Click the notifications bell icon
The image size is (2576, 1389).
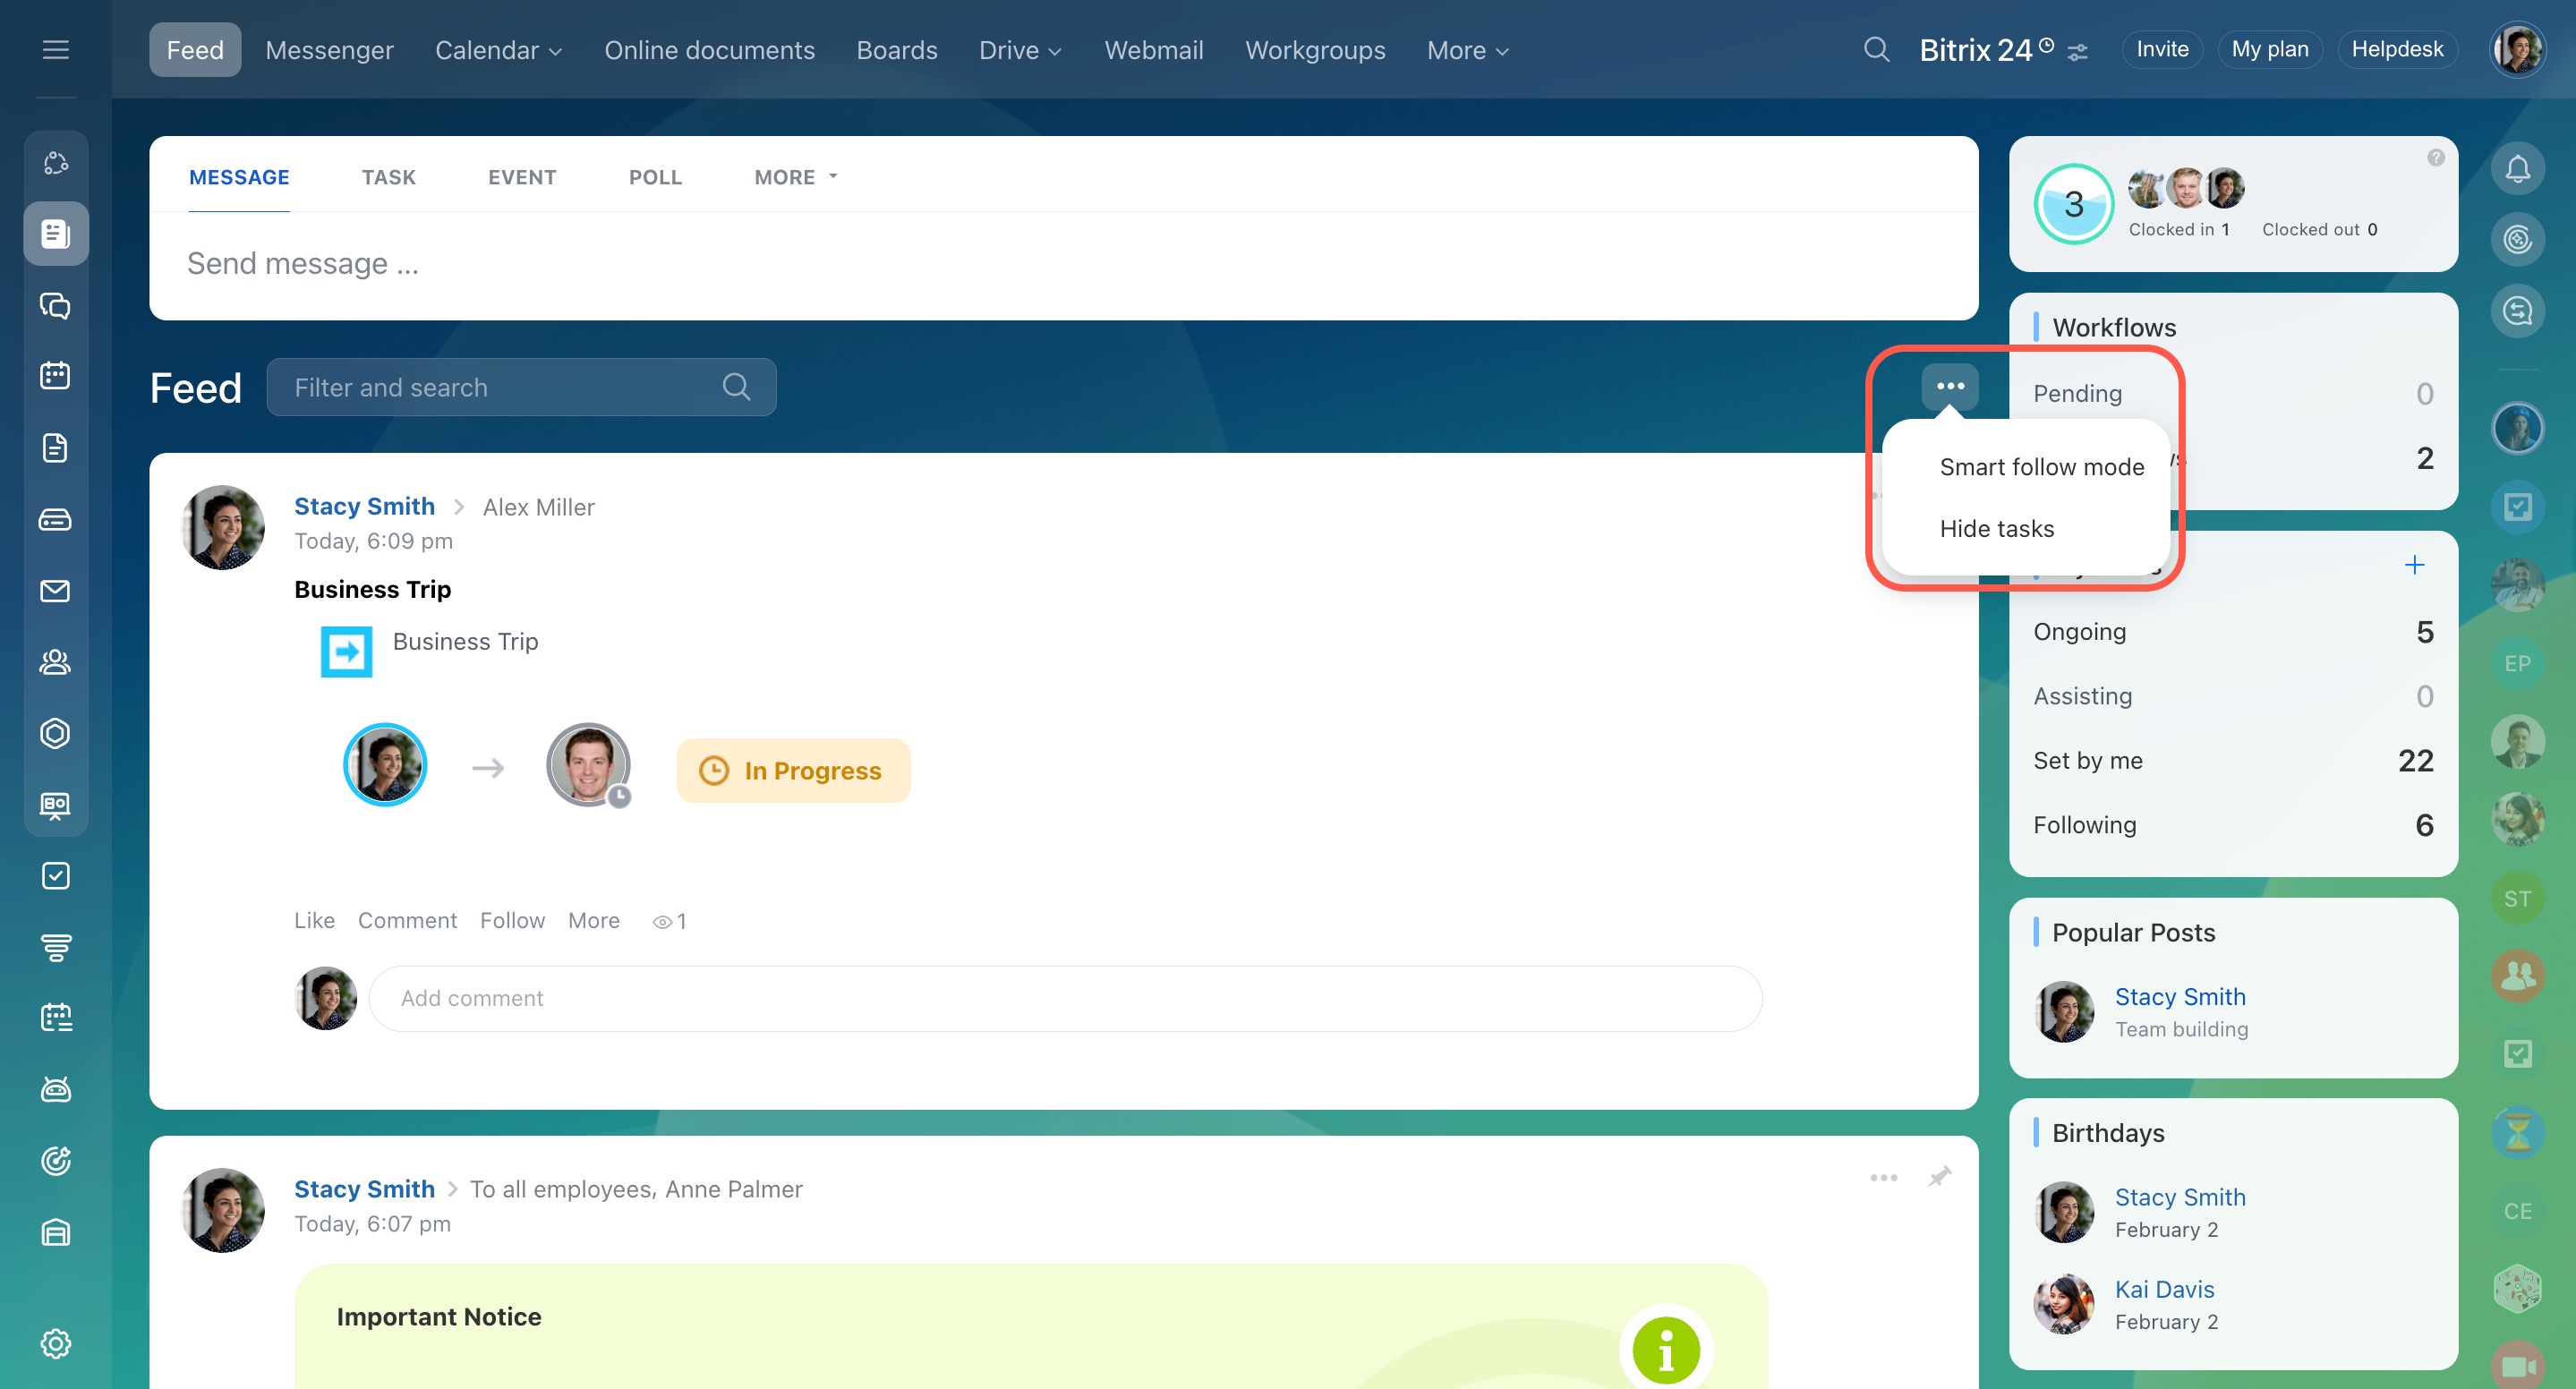point(2517,168)
